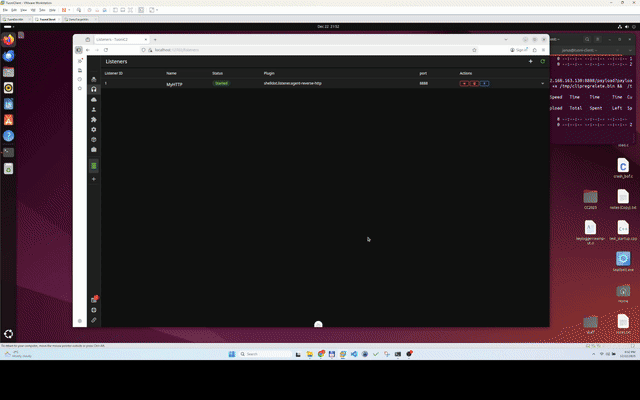The image size is (640, 400).
Task: Open the plugins puzzle icon in sidebar
Action: 94,120
